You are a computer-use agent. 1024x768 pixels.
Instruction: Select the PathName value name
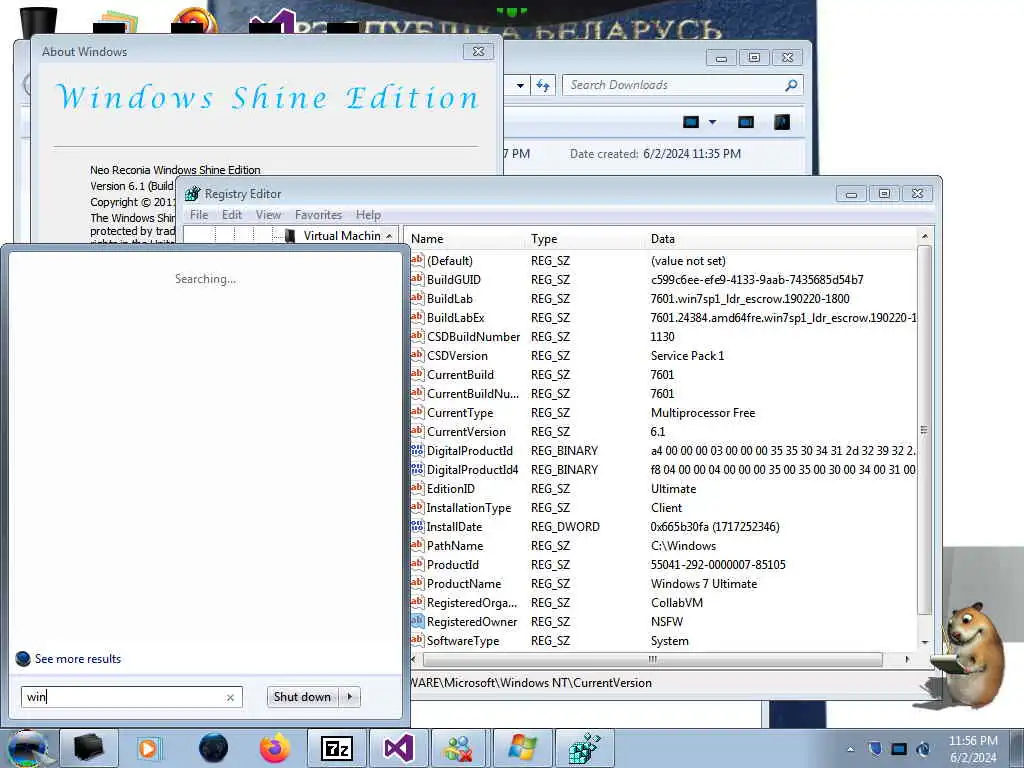[455, 546]
